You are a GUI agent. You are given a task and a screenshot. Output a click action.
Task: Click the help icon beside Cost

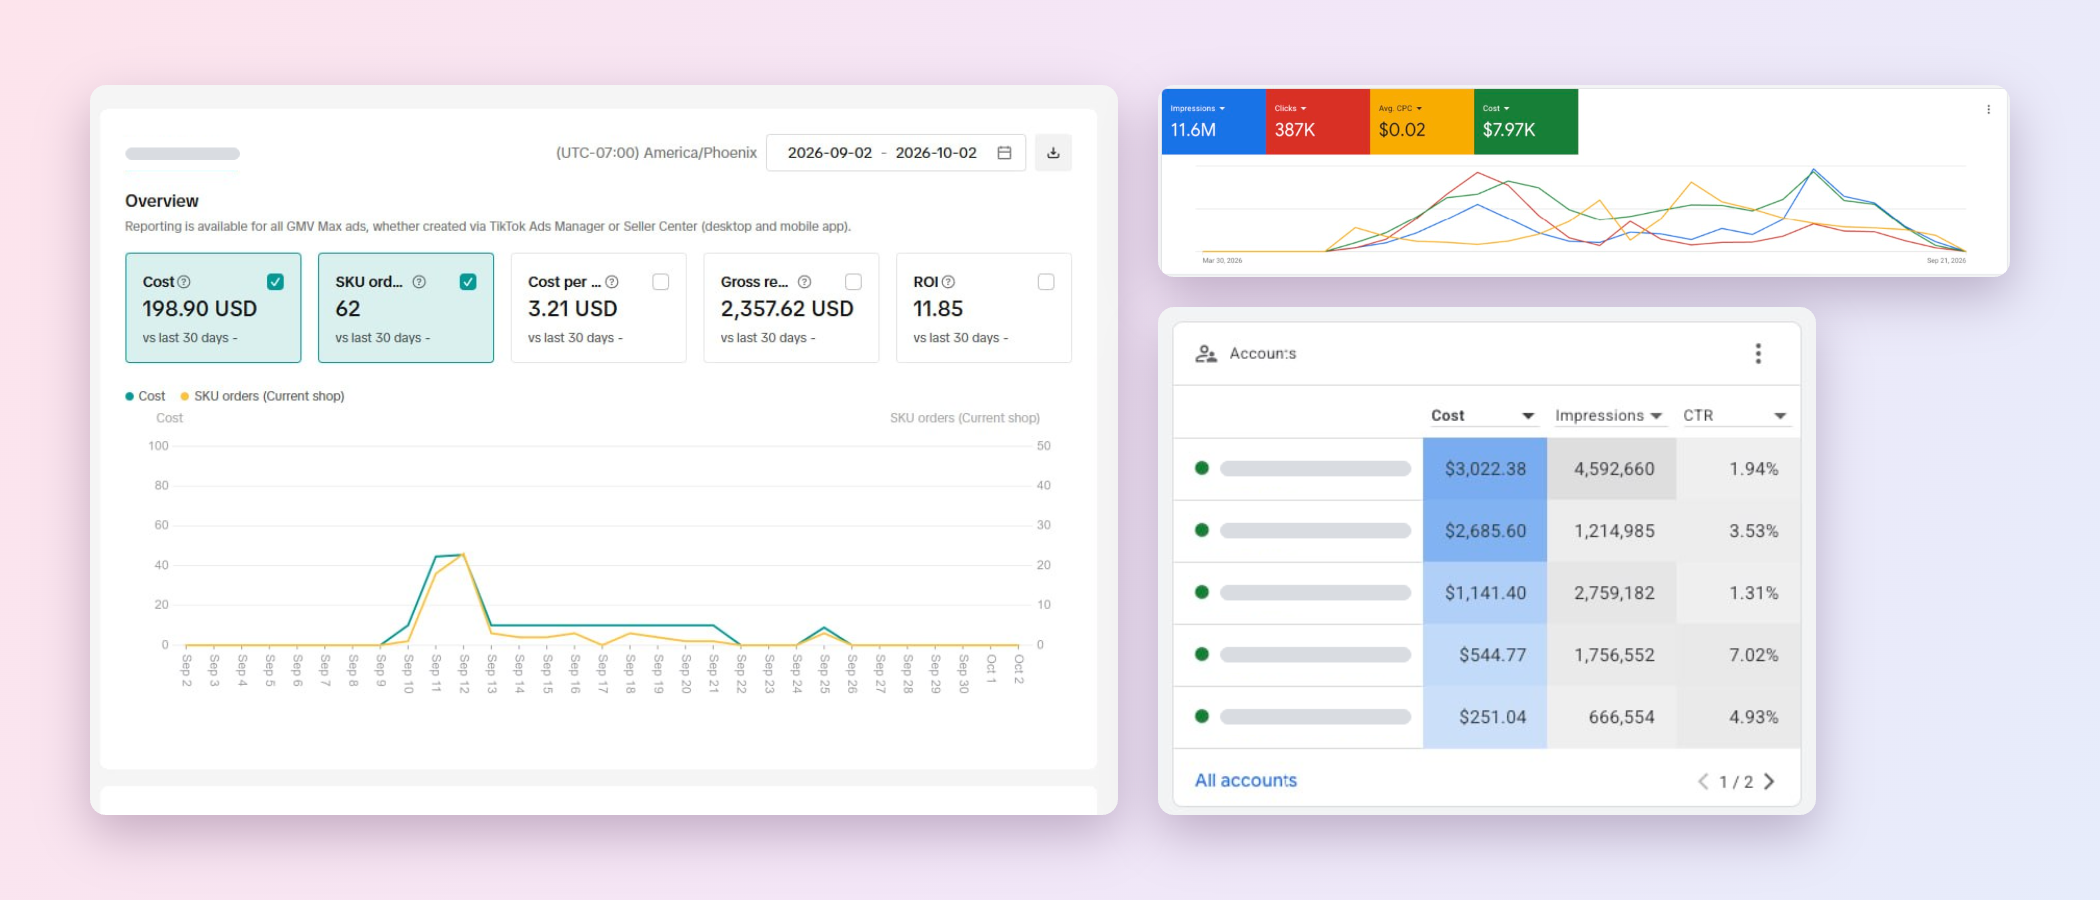click(184, 282)
